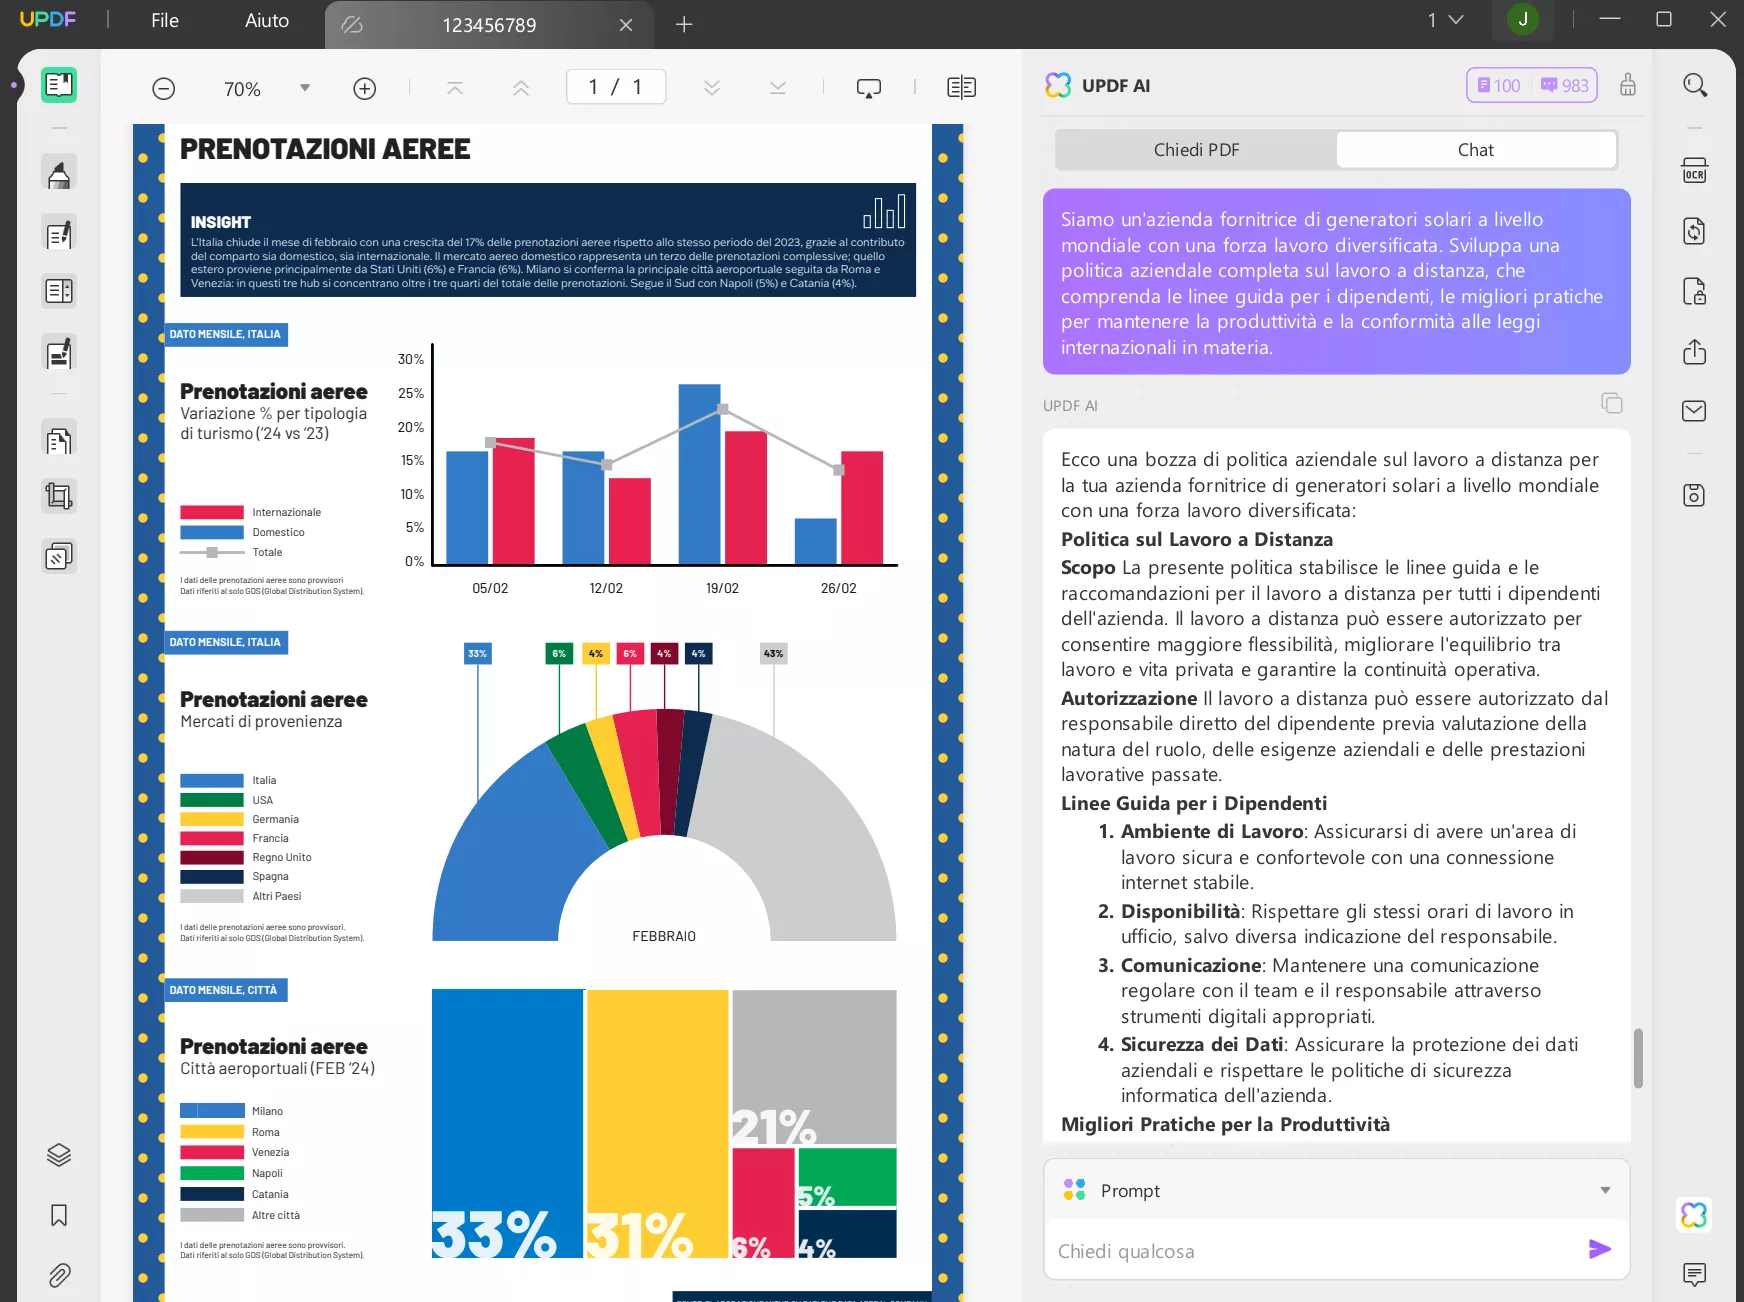Click 'Politica sul Lavoro a Distanza' heading

pos(1197,539)
